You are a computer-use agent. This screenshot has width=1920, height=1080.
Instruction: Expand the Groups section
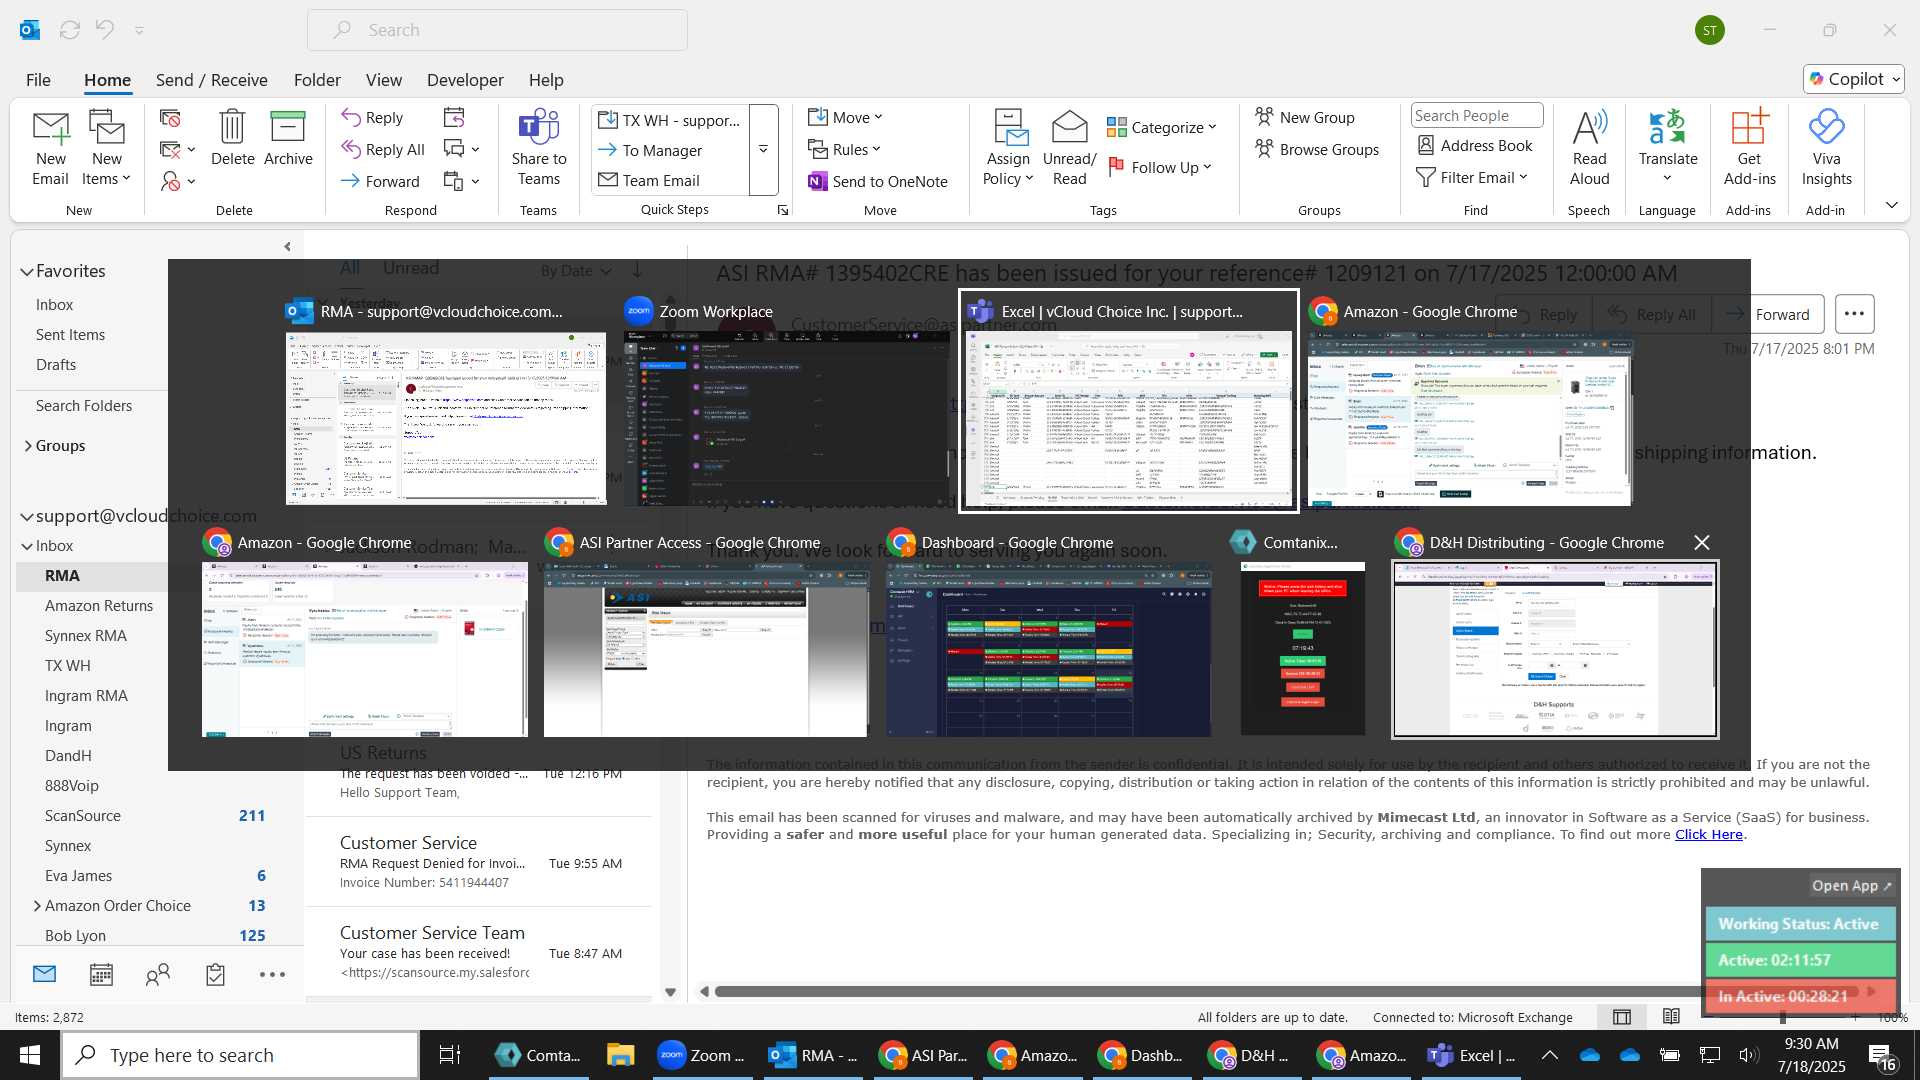click(27, 446)
